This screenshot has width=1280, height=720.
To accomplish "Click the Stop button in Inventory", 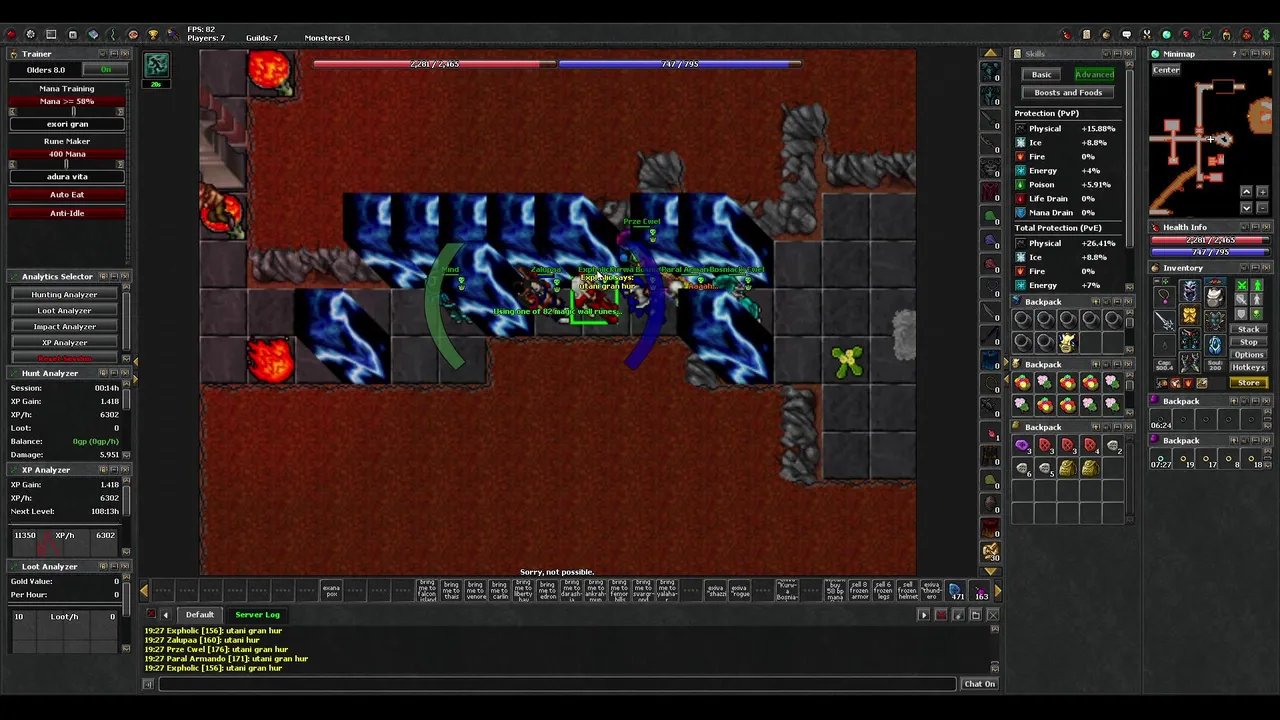I will tap(1248, 342).
